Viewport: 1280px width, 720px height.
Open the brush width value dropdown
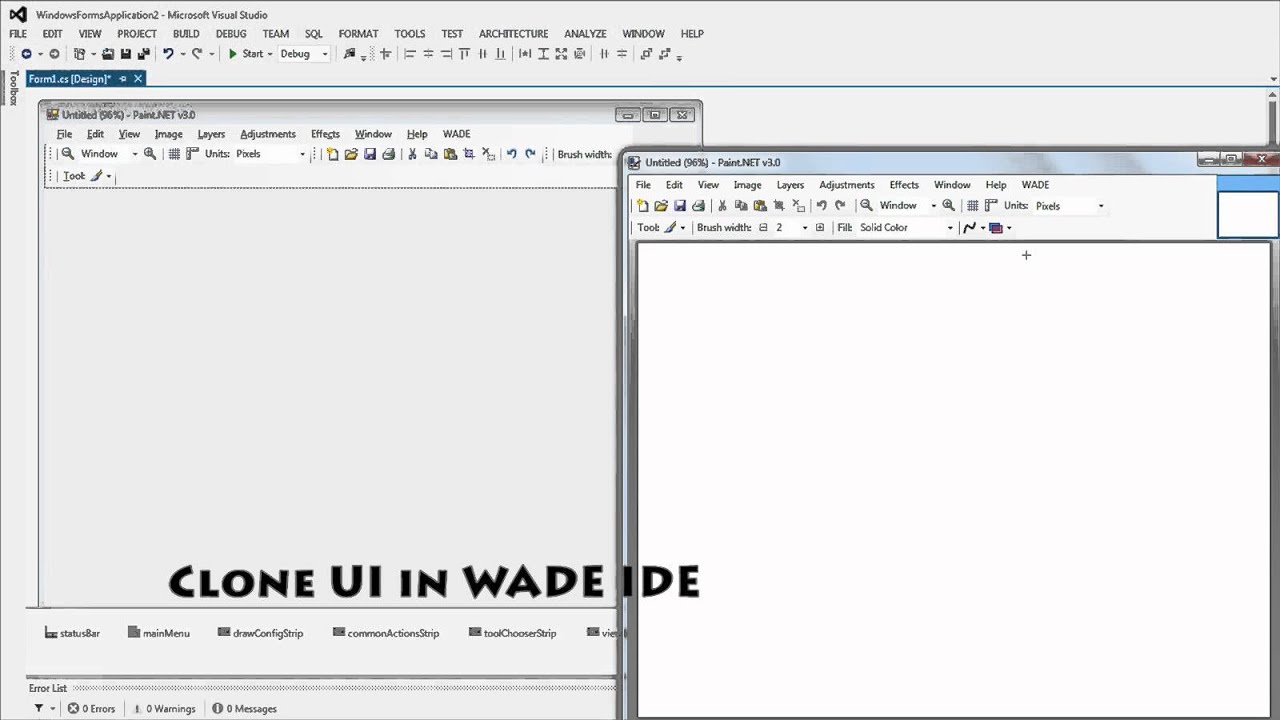(x=805, y=228)
